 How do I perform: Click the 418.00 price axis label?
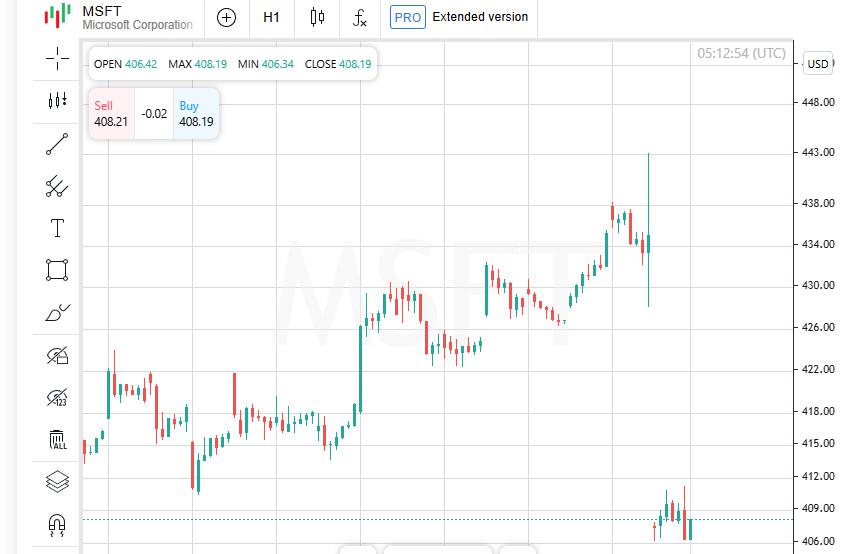tap(818, 411)
